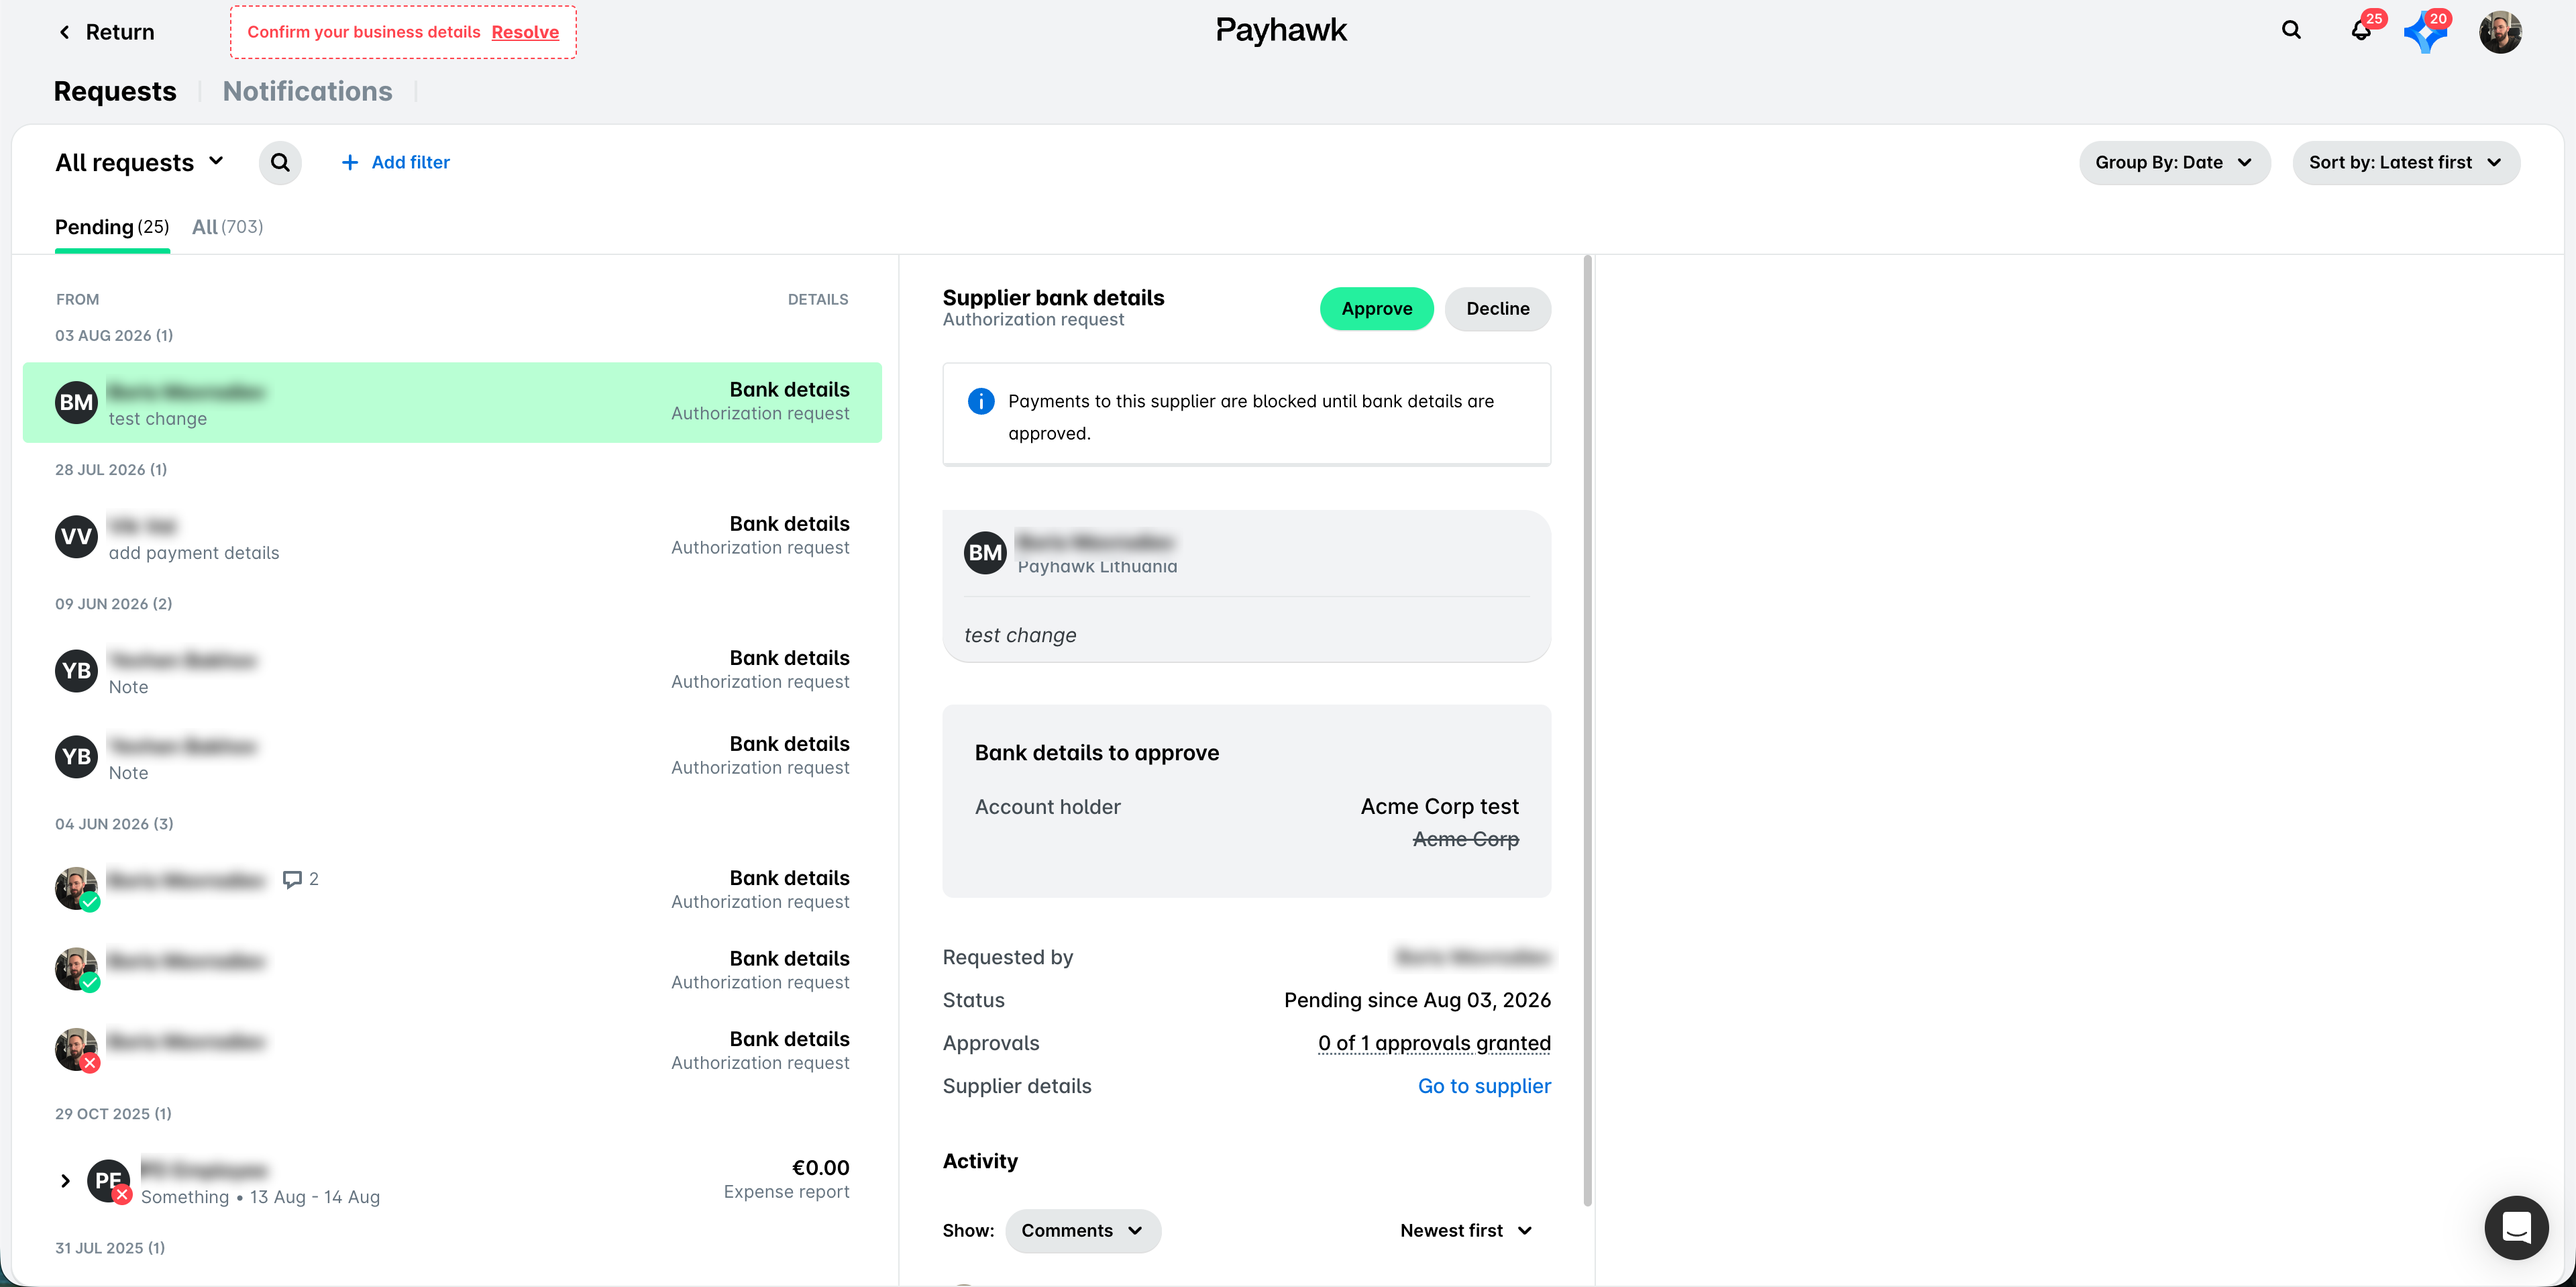Image resolution: width=2576 pixels, height=1287 pixels.
Task: Click the requests search icon button
Action: 280,162
